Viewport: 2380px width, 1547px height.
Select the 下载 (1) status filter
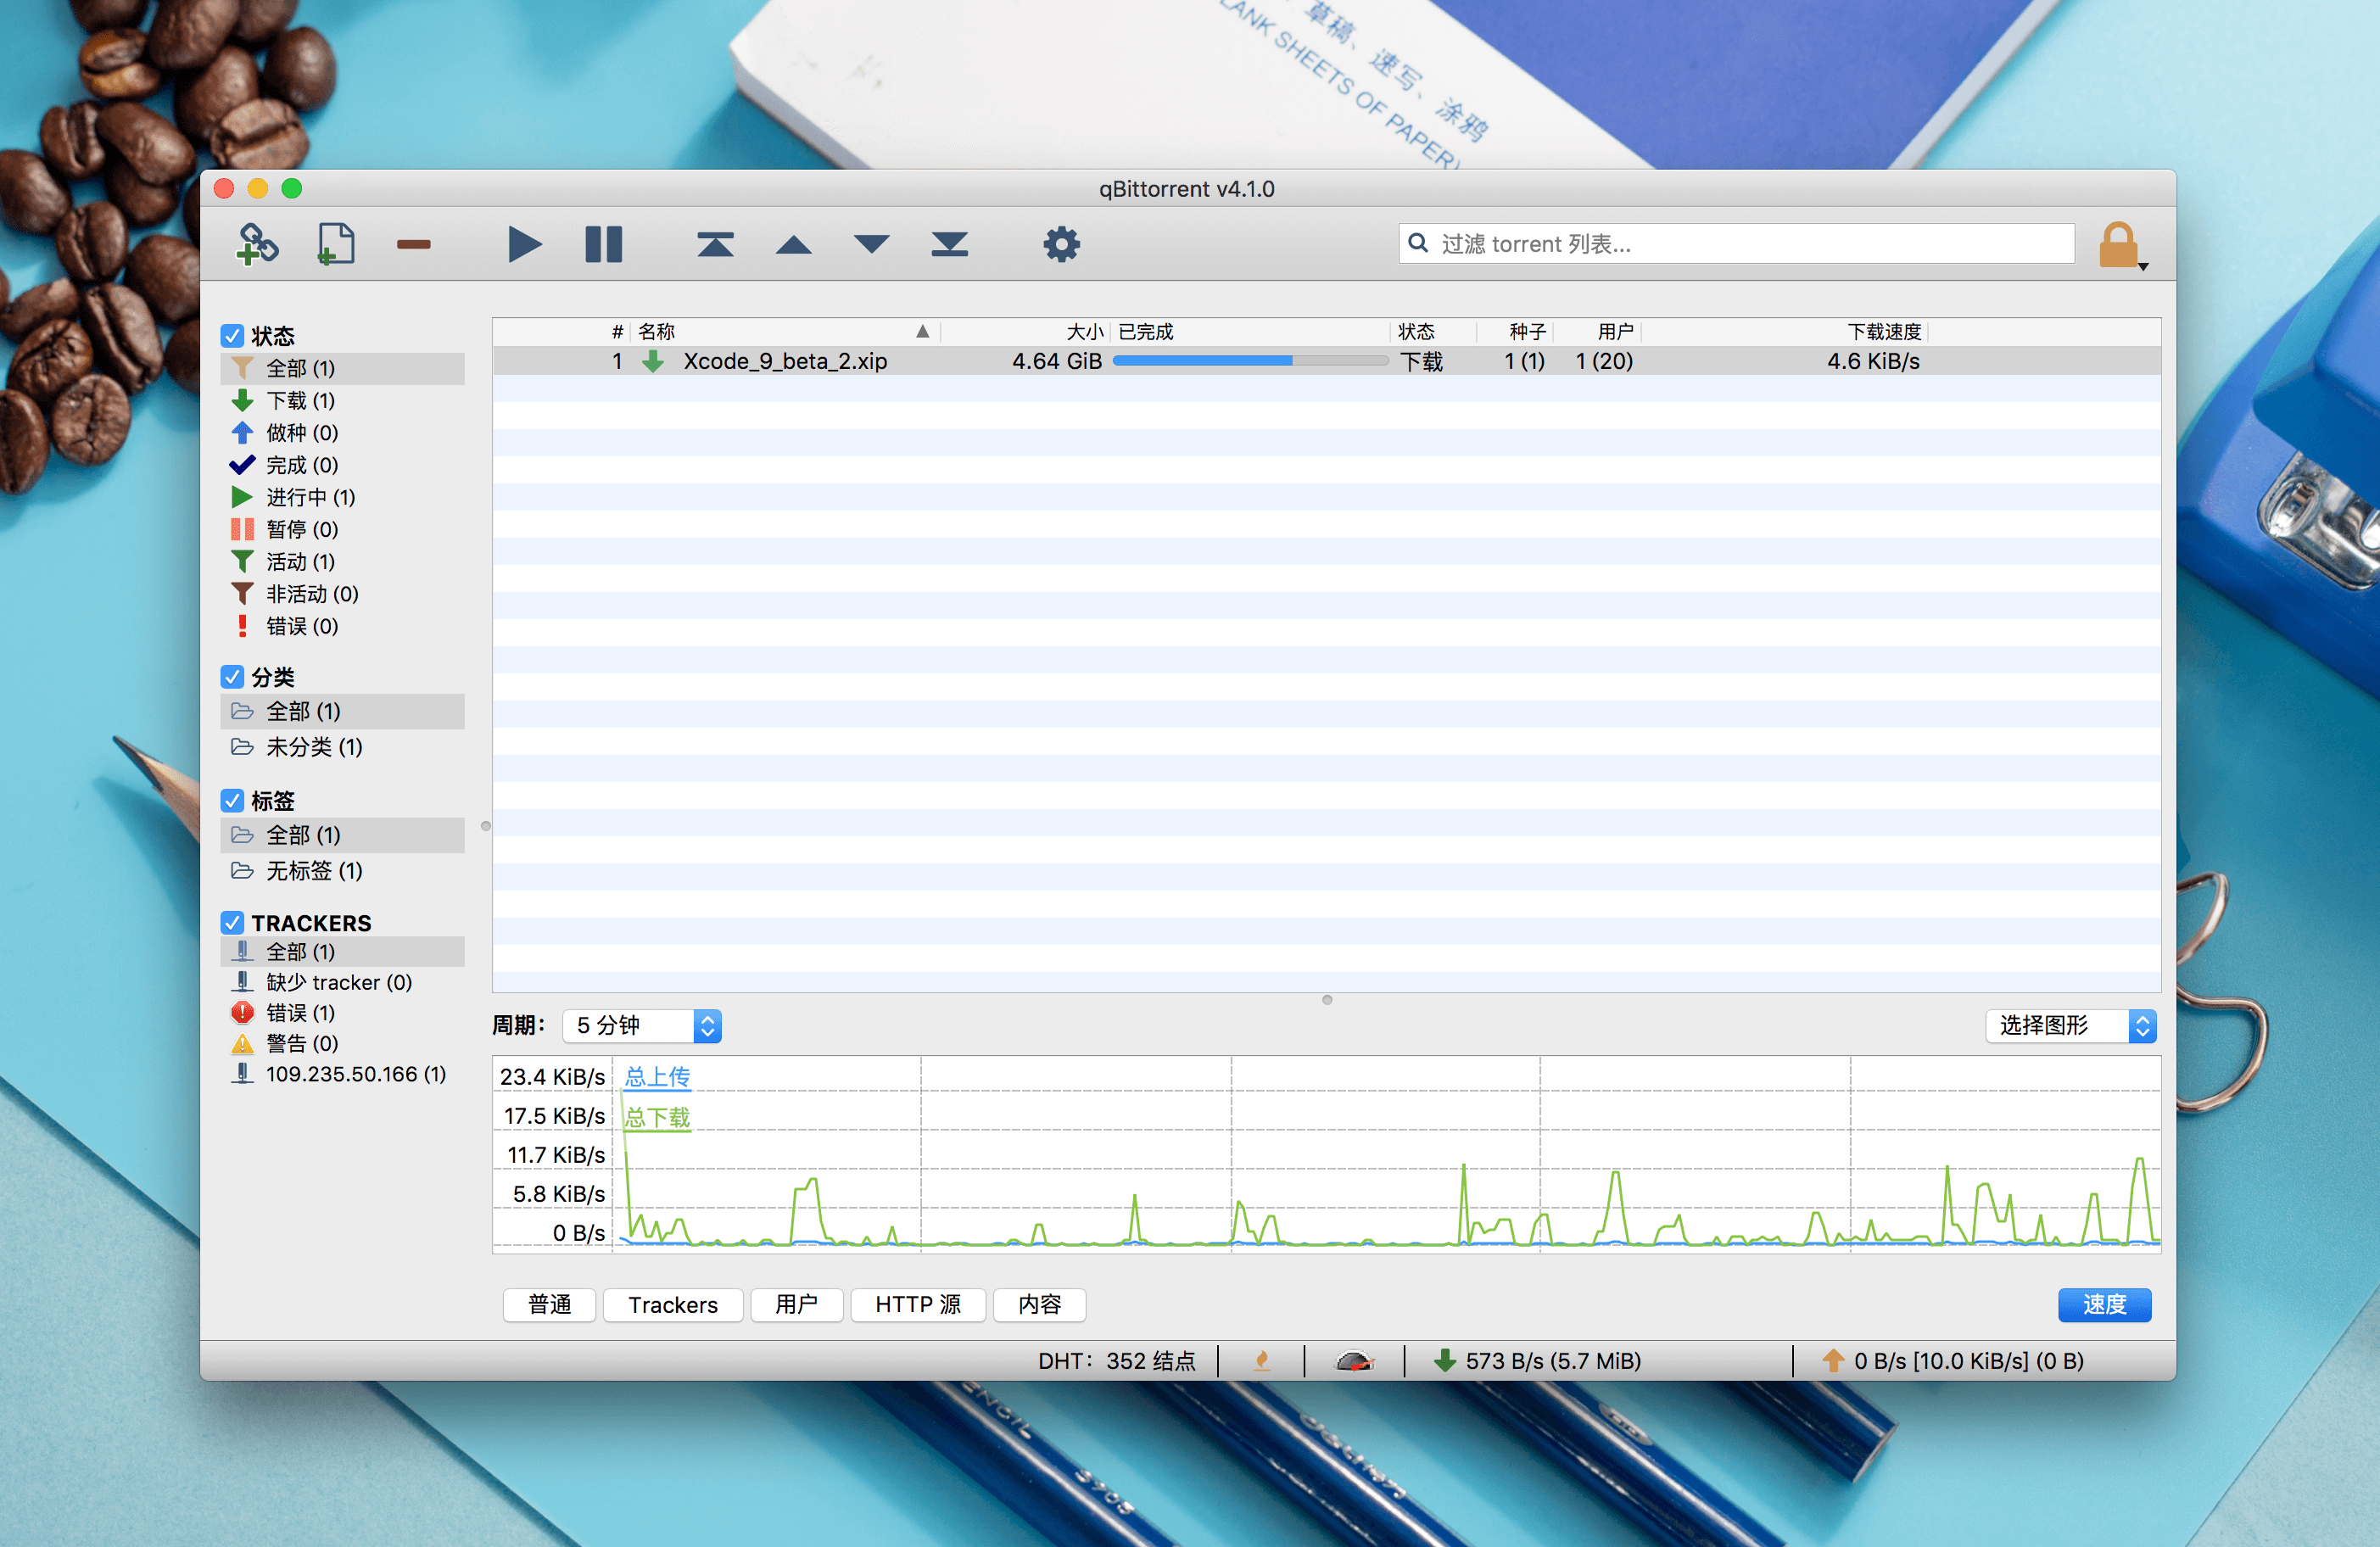pos(342,400)
